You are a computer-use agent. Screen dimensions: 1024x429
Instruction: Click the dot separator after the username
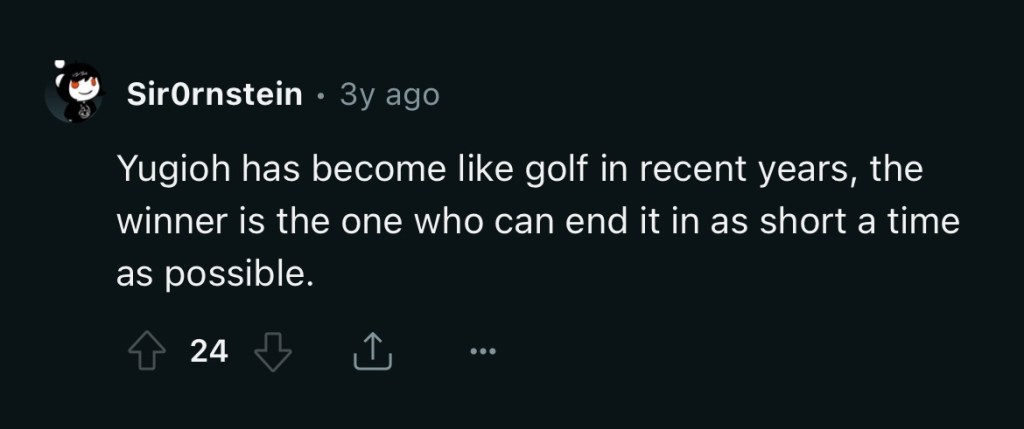[320, 96]
